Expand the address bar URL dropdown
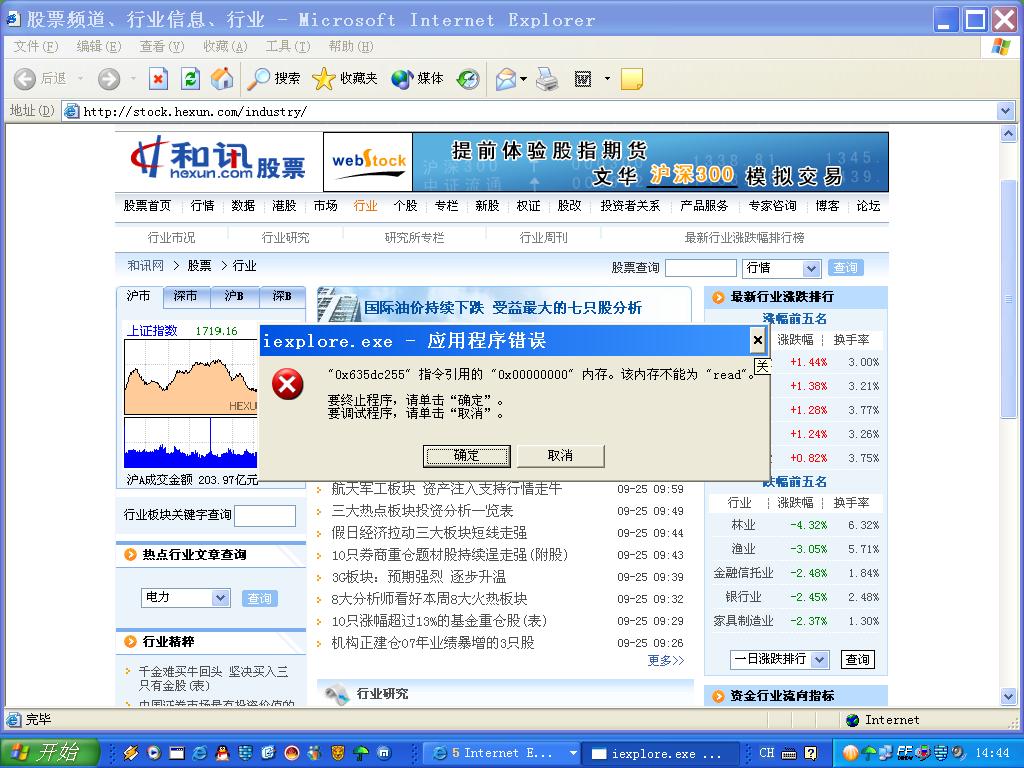The height and width of the screenshot is (768, 1024). coord(1006,112)
